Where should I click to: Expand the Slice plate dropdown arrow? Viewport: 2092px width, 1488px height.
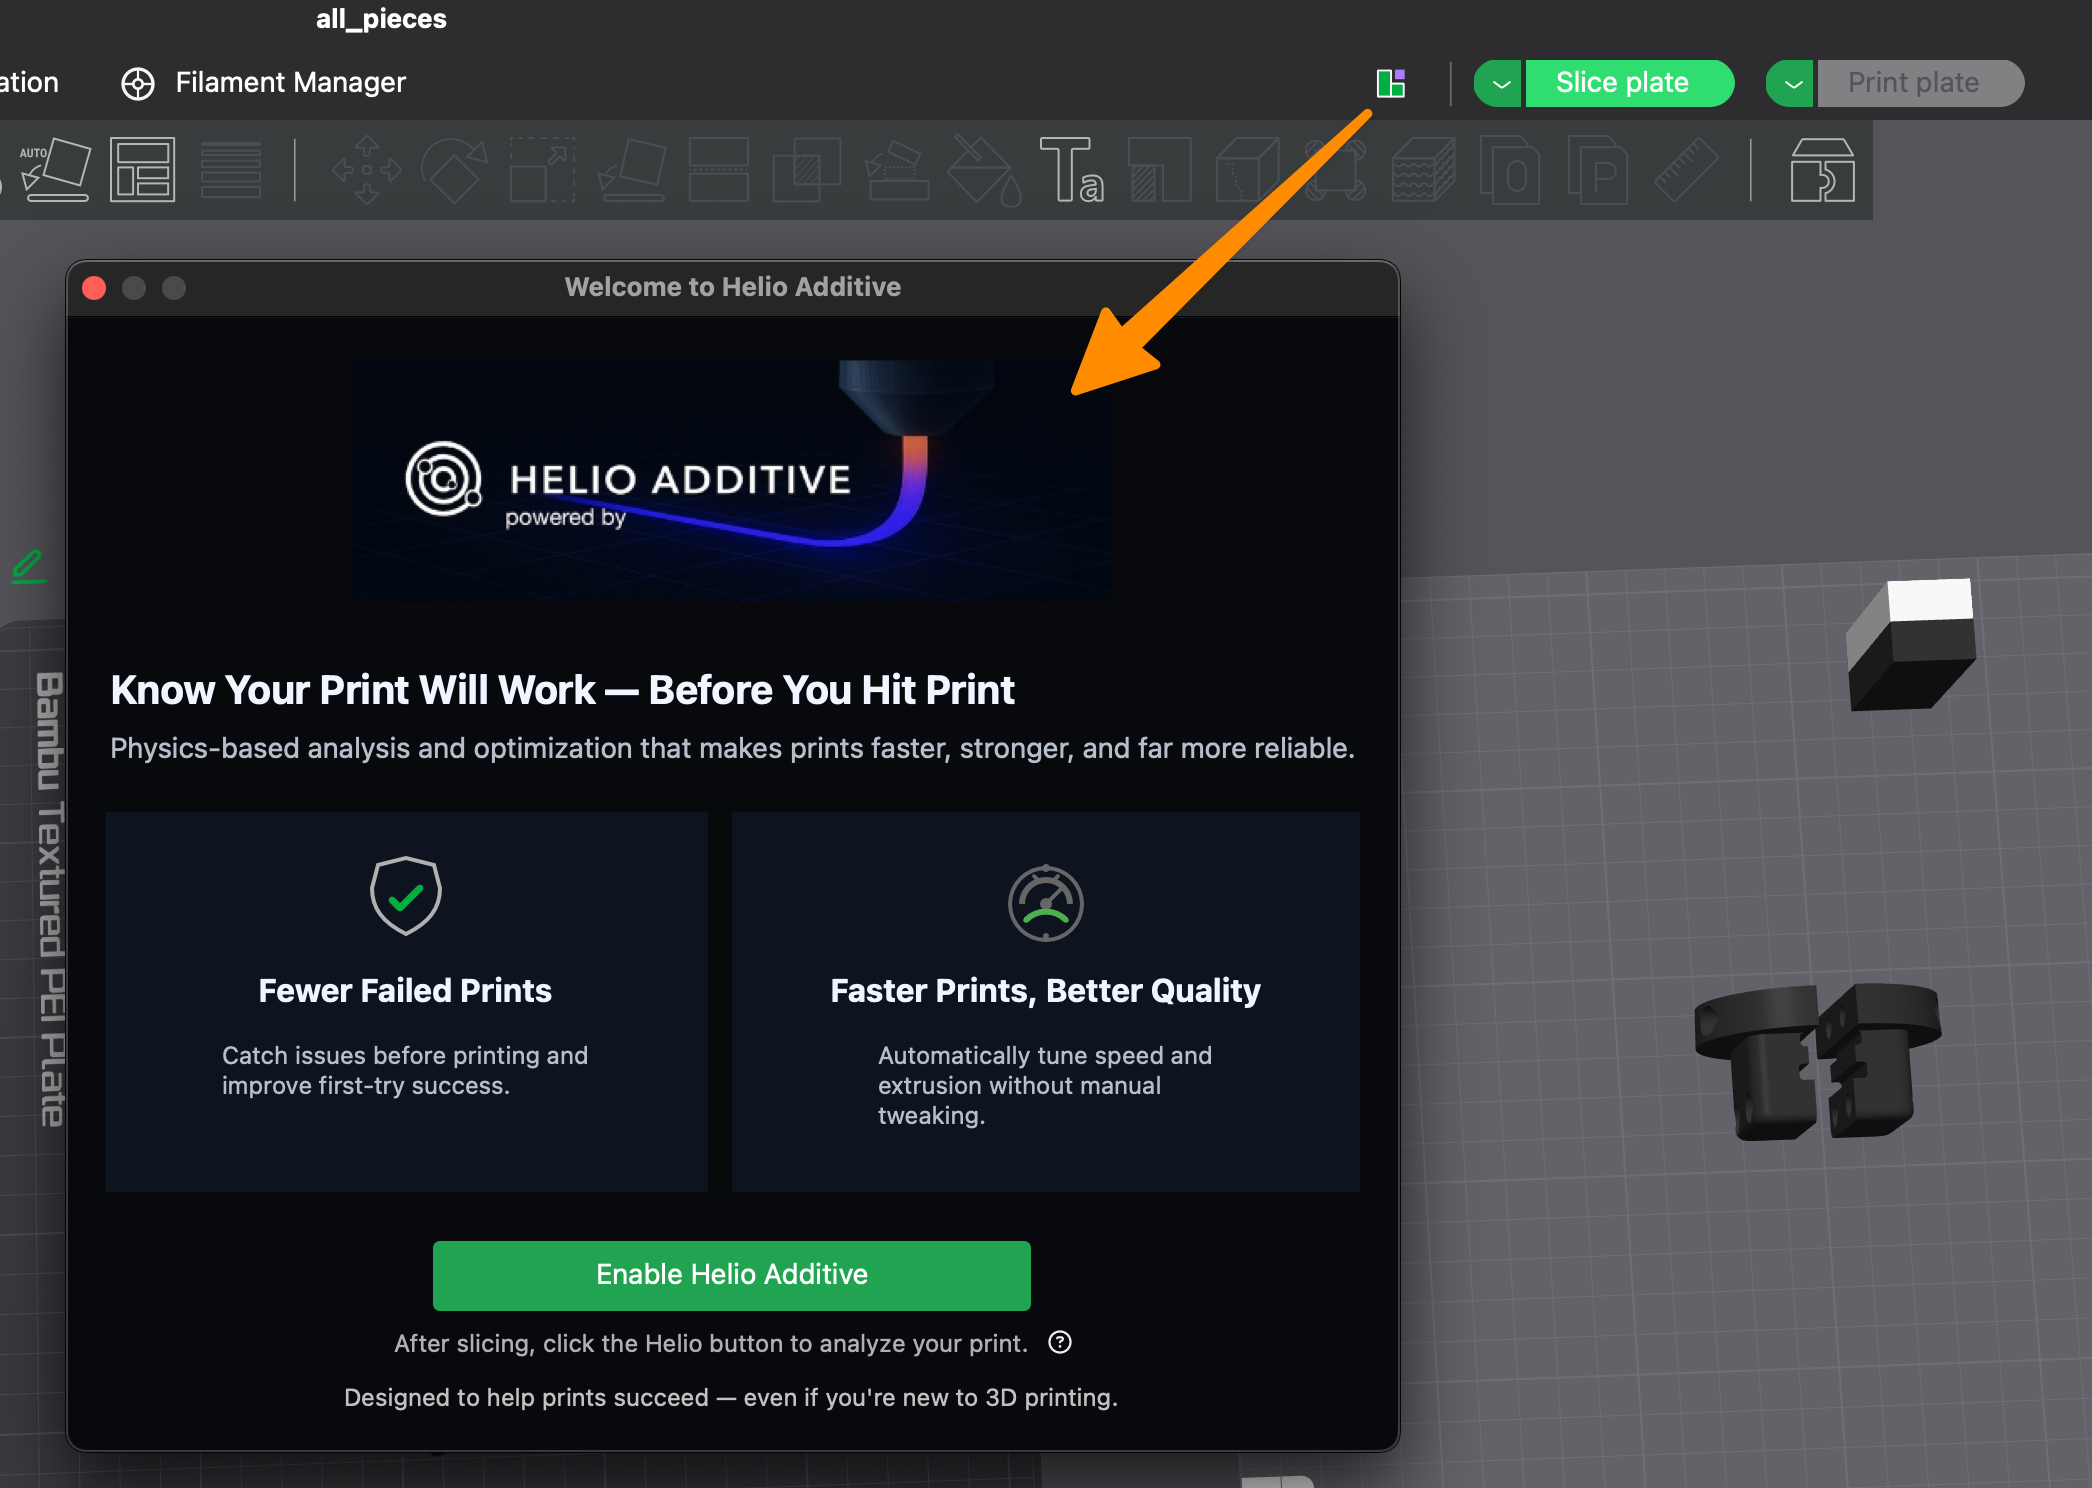[x=1499, y=83]
